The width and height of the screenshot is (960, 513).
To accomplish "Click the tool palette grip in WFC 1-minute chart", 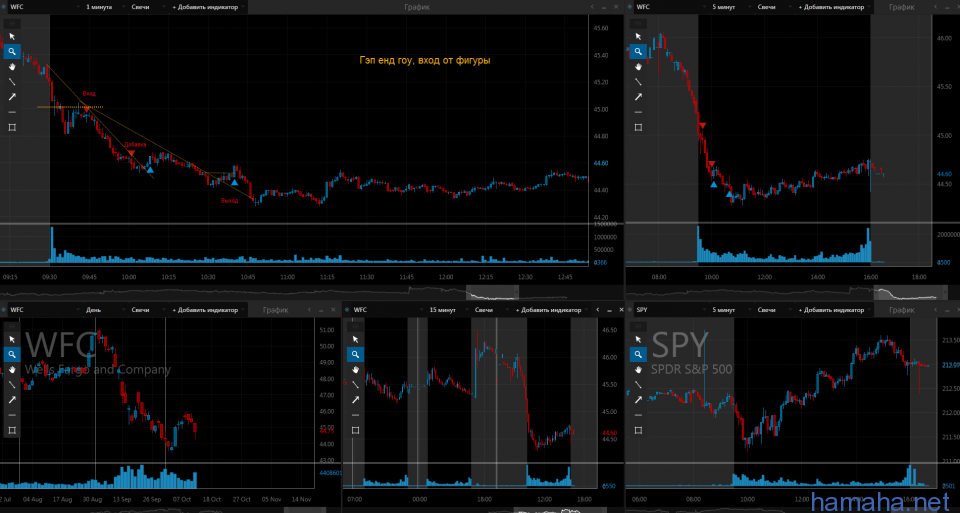I will (x=12, y=23).
